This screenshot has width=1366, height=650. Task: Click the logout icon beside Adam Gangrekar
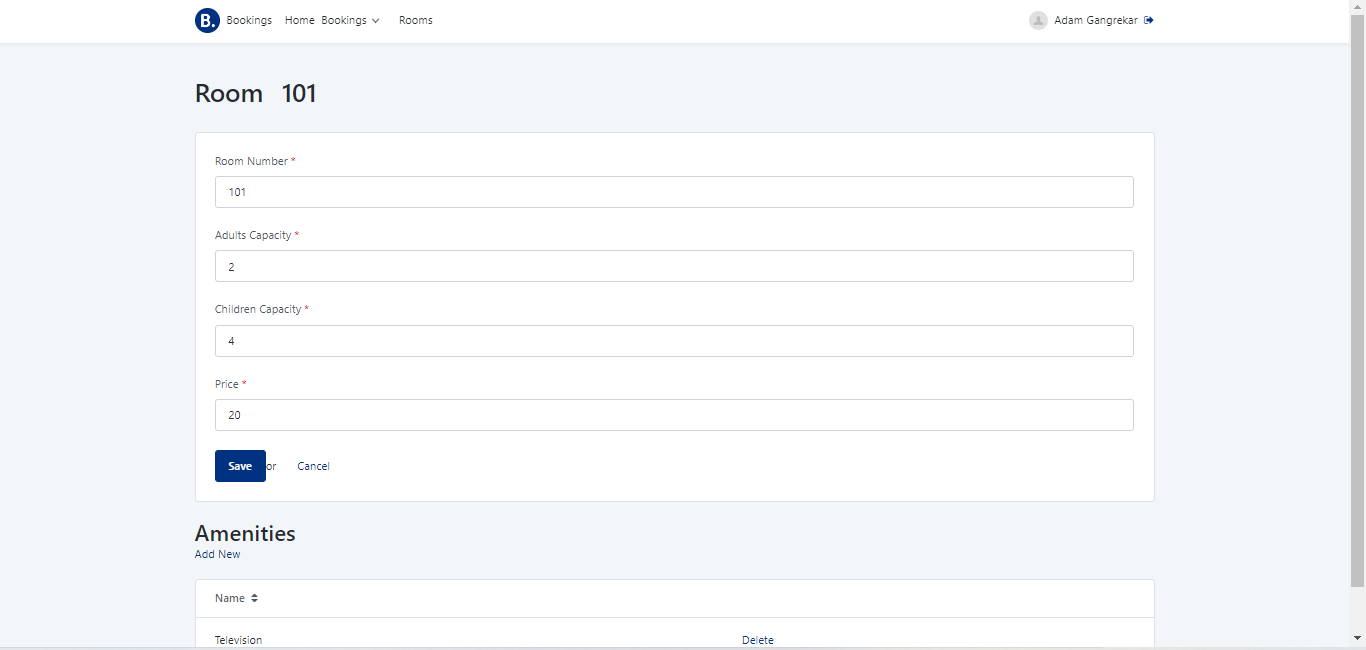tap(1149, 20)
